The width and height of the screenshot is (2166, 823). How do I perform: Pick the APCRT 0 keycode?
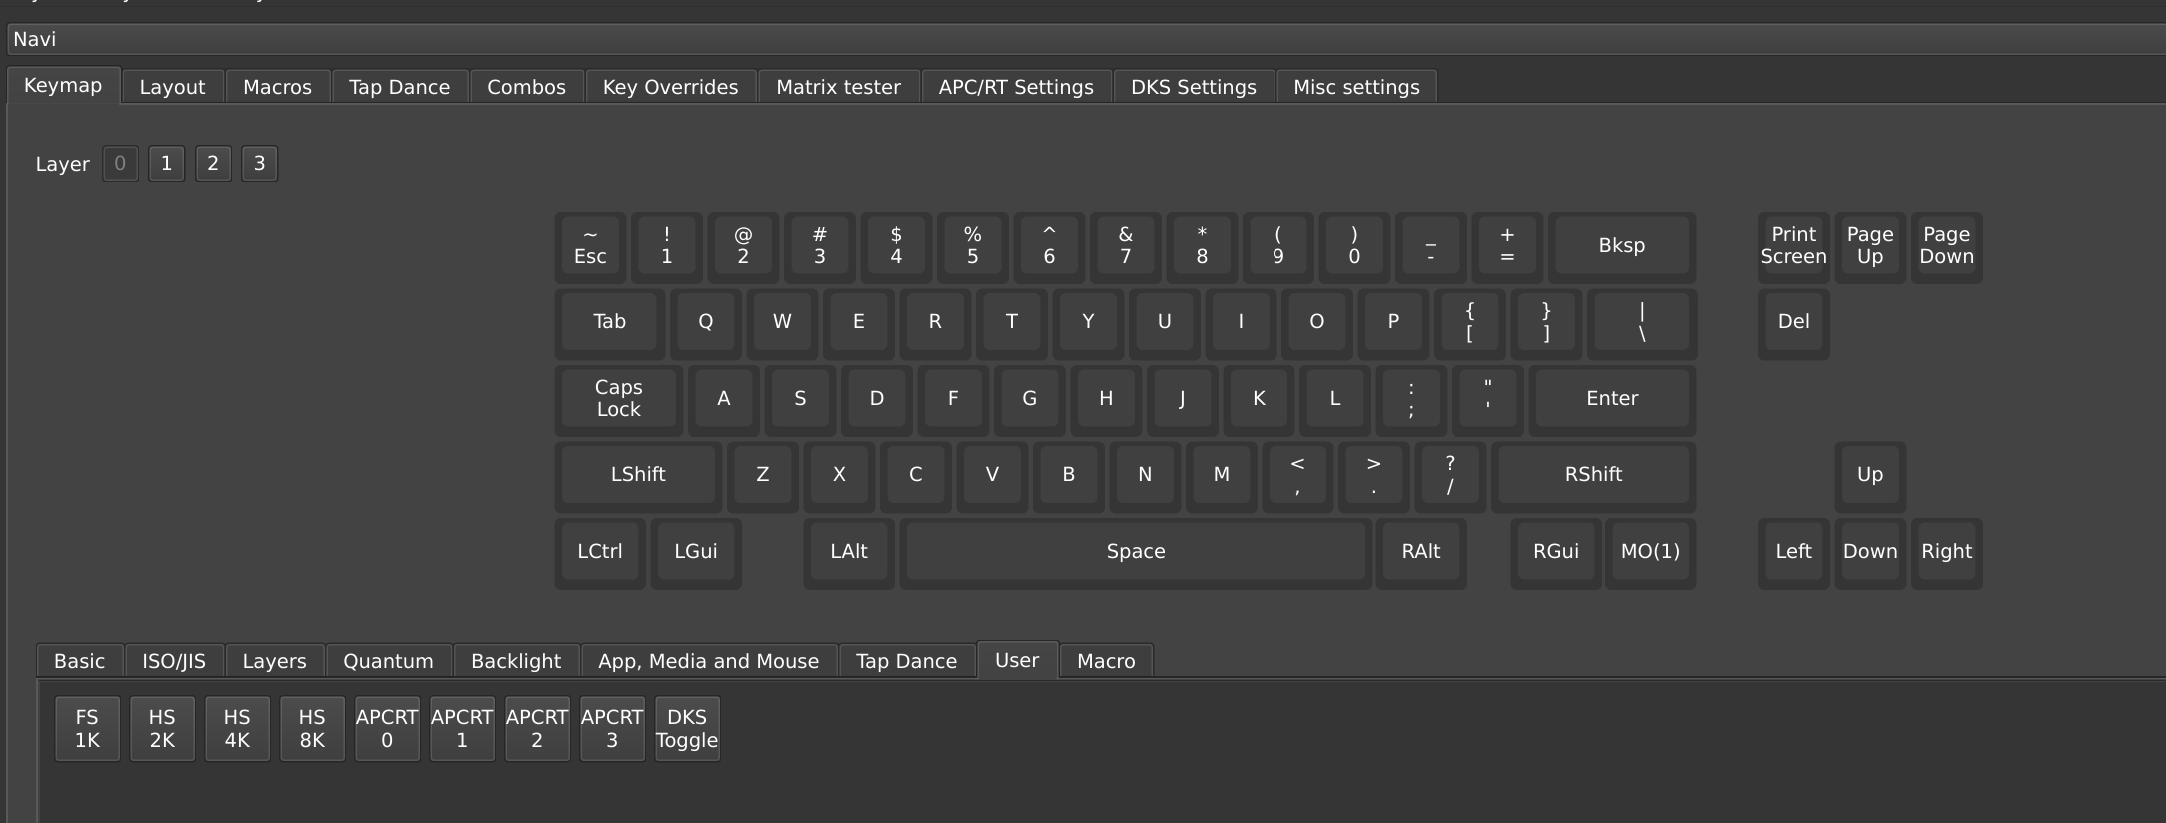click(387, 728)
